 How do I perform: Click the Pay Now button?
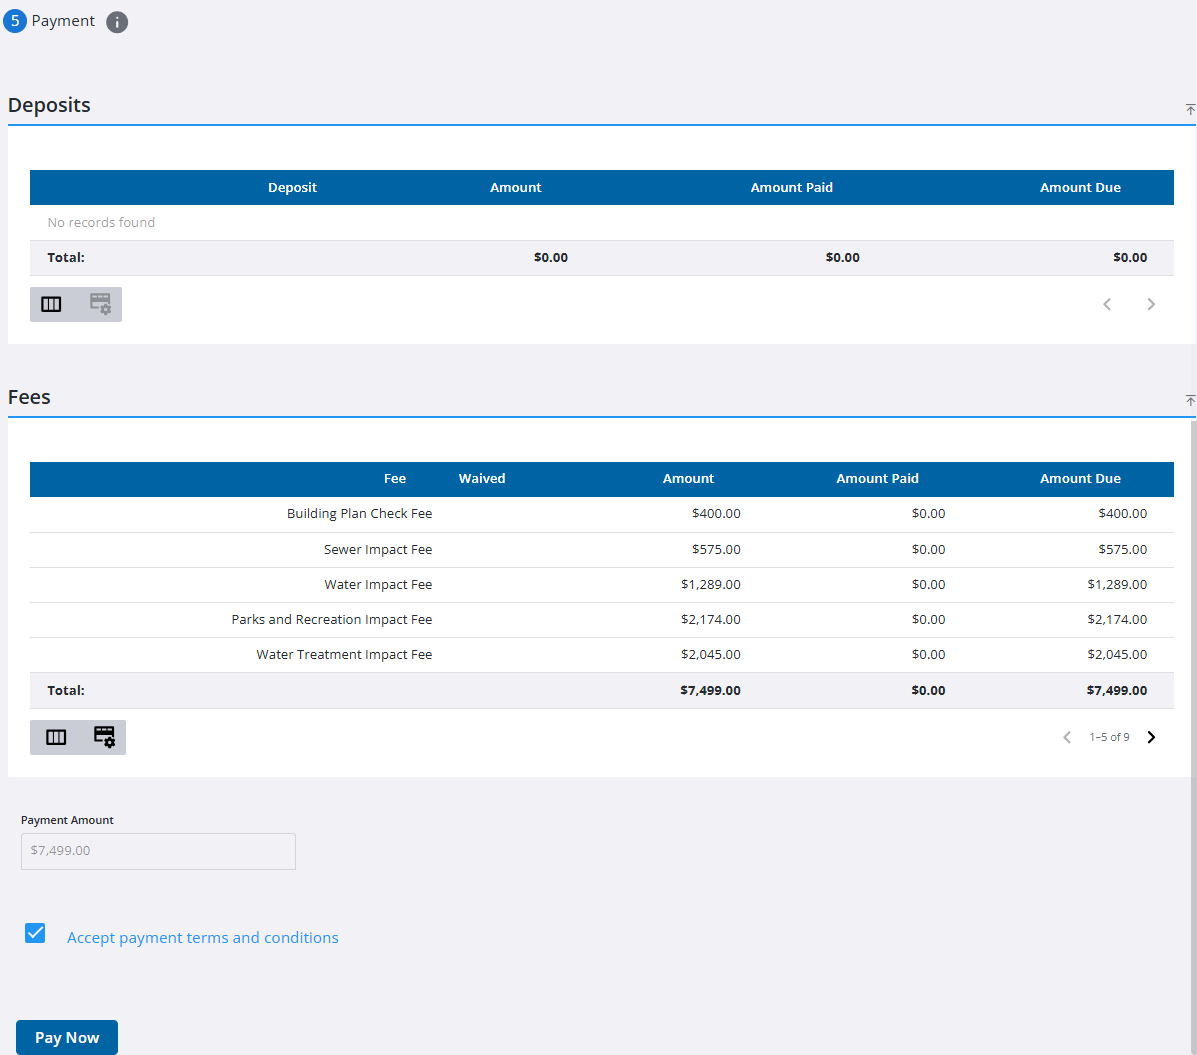point(67,1037)
